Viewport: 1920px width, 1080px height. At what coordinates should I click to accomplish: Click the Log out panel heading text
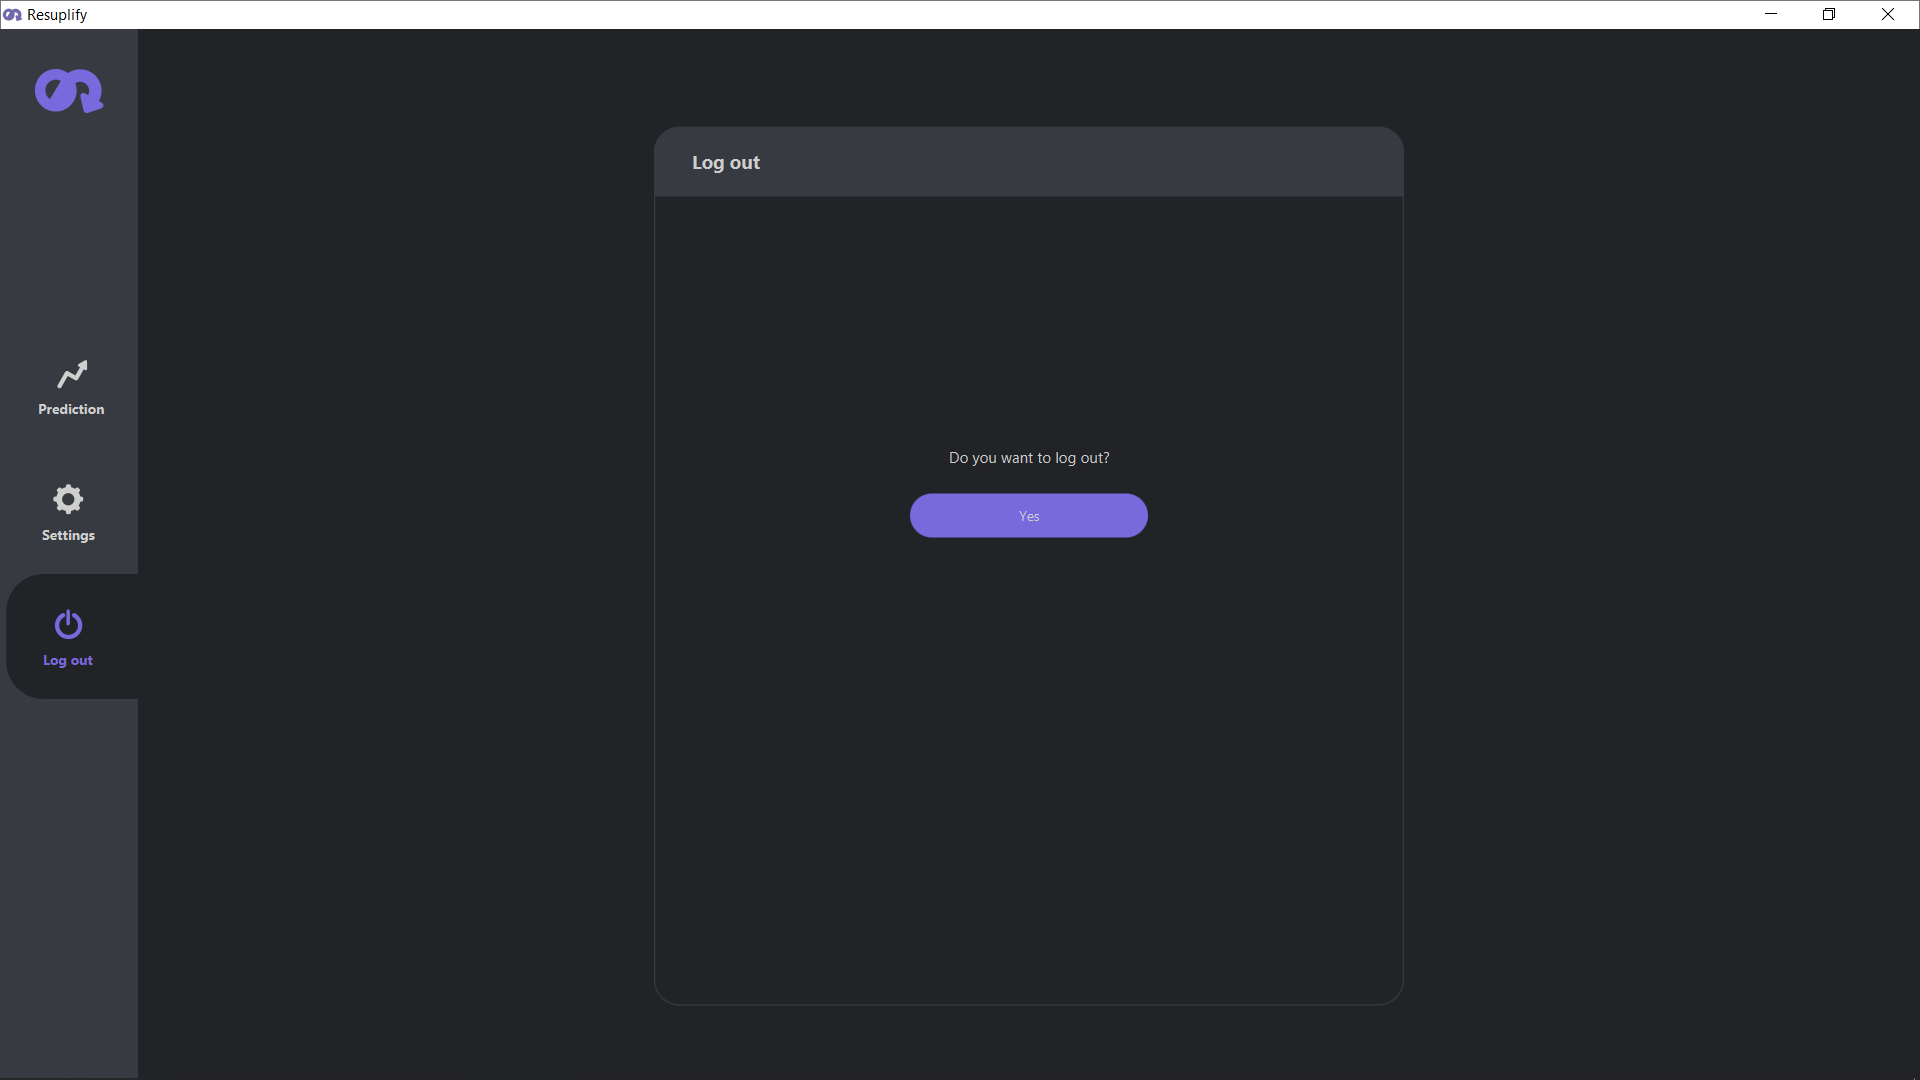(x=726, y=162)
